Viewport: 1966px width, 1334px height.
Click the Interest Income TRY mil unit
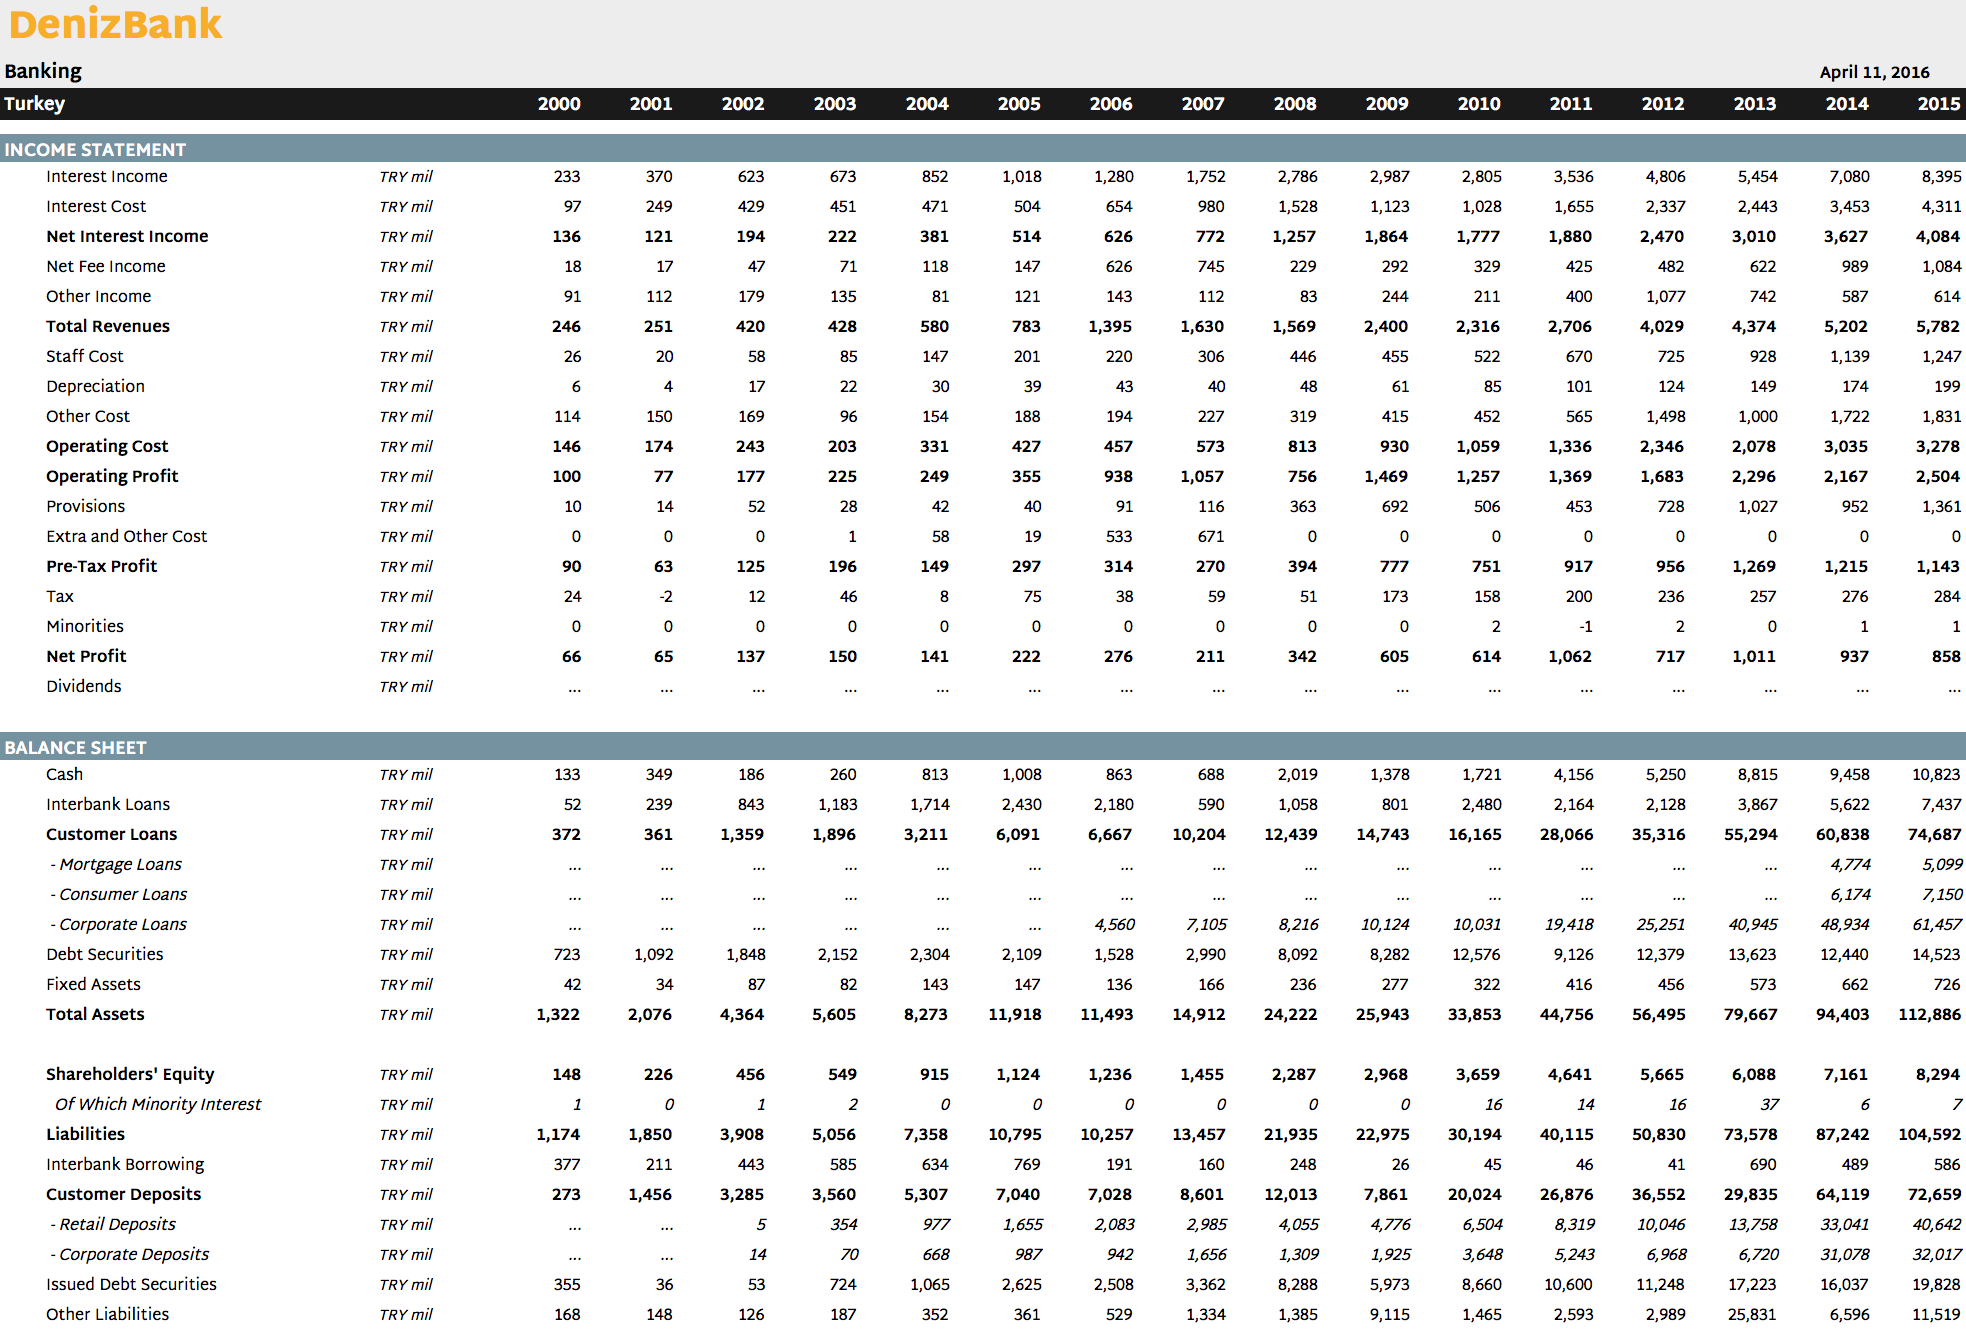(406, 176)
